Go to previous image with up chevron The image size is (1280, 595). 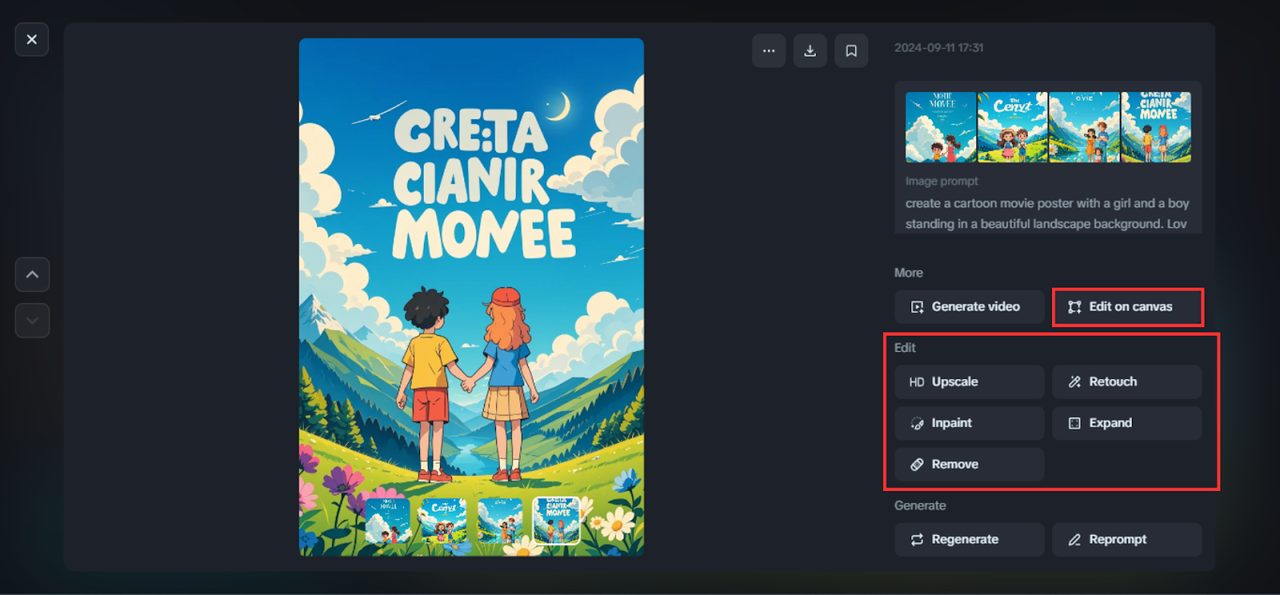click(x=32, y=274)
